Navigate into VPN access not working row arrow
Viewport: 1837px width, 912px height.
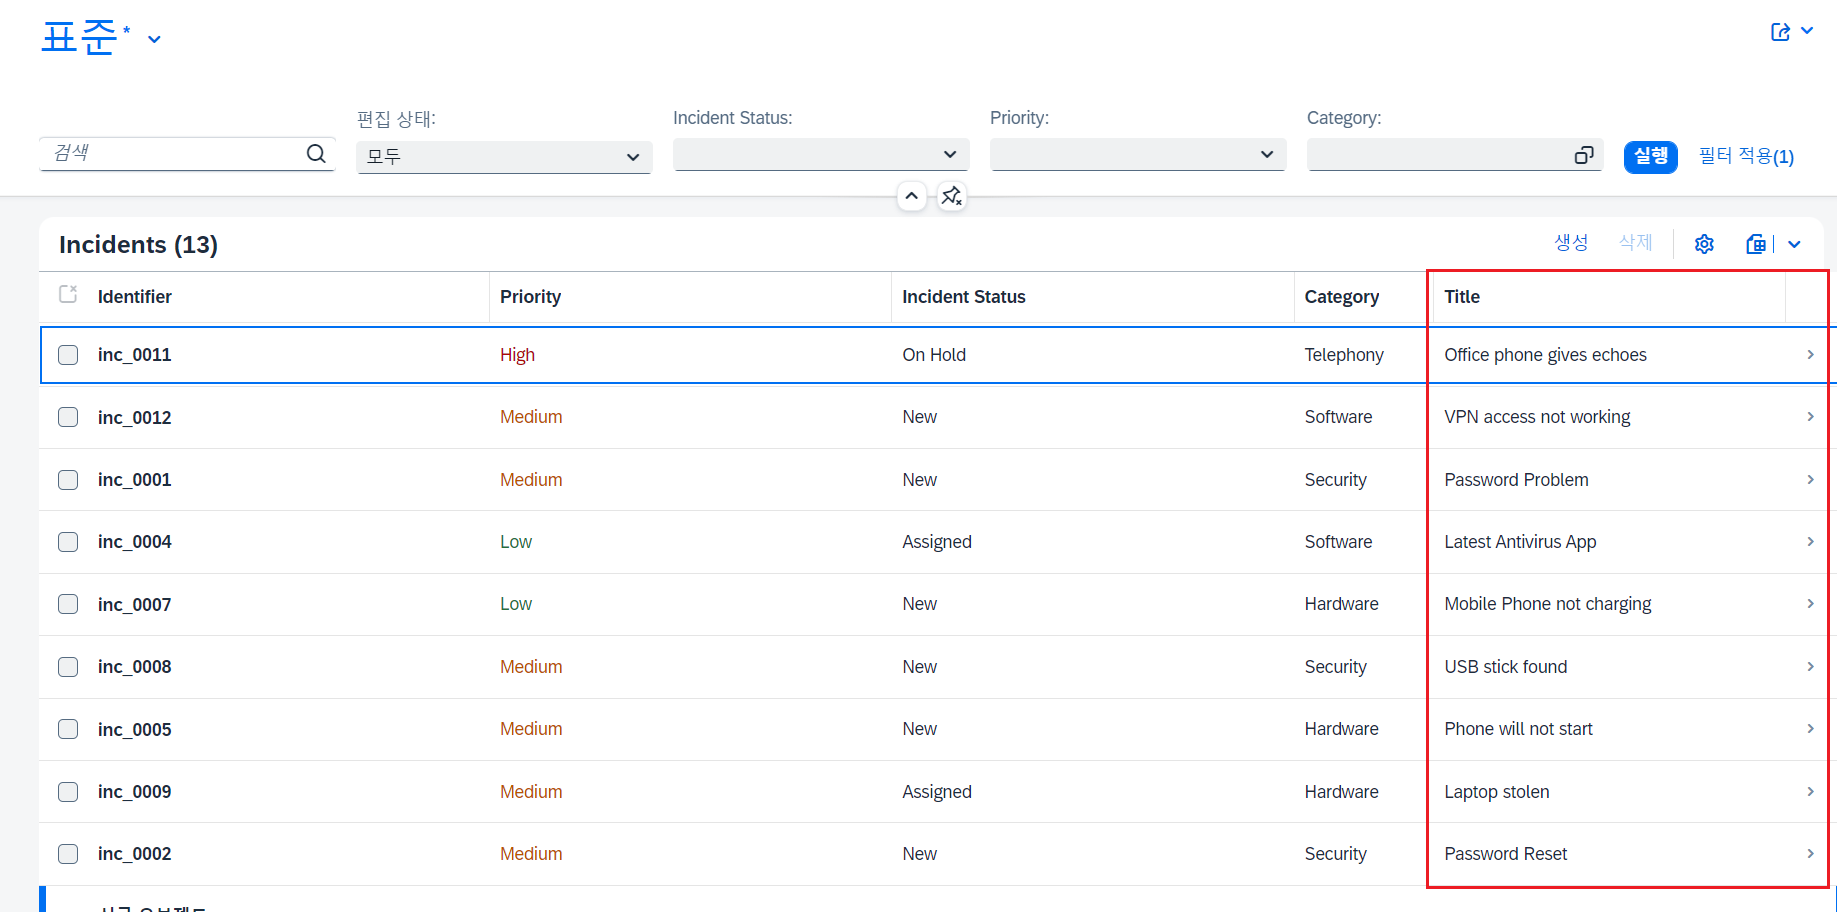coord(1810,417)
